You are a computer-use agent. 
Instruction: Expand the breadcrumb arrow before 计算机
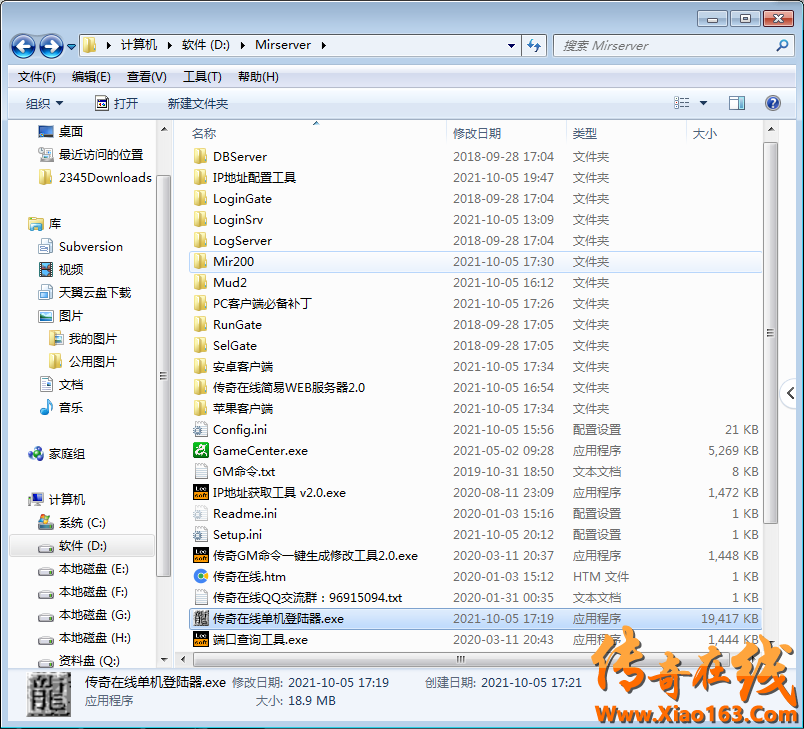click(x=109, y=46)
